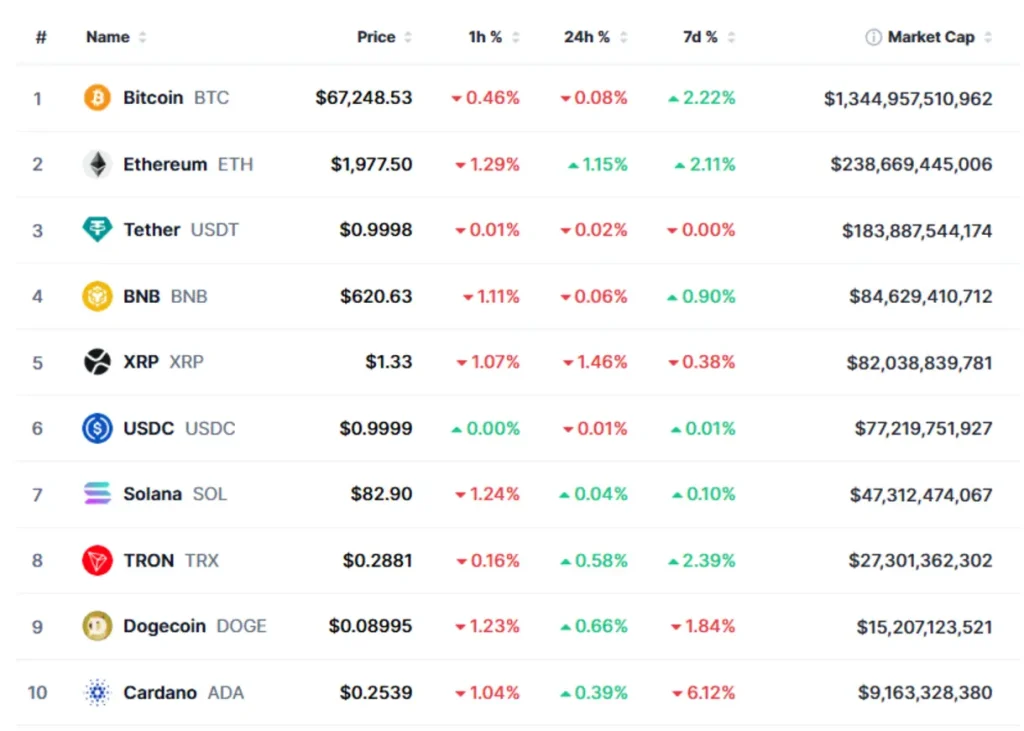Sort by 1h % column header
The height and width of the screenshot is (731, 1024).
[485, 37]
